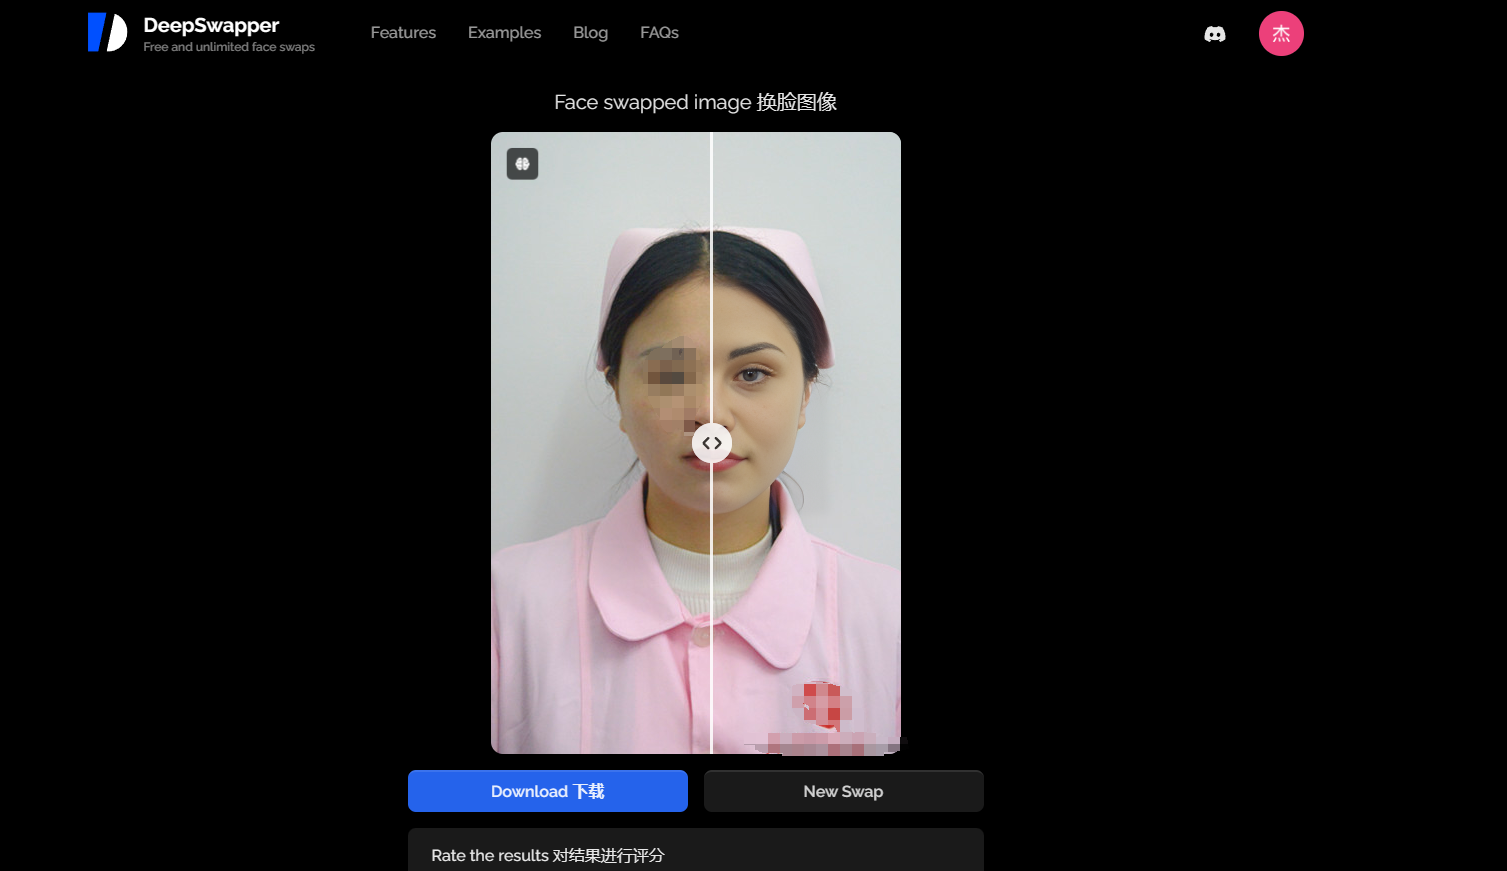Open the Blog link
The image size is (1507, 871).
coord(590,33)
